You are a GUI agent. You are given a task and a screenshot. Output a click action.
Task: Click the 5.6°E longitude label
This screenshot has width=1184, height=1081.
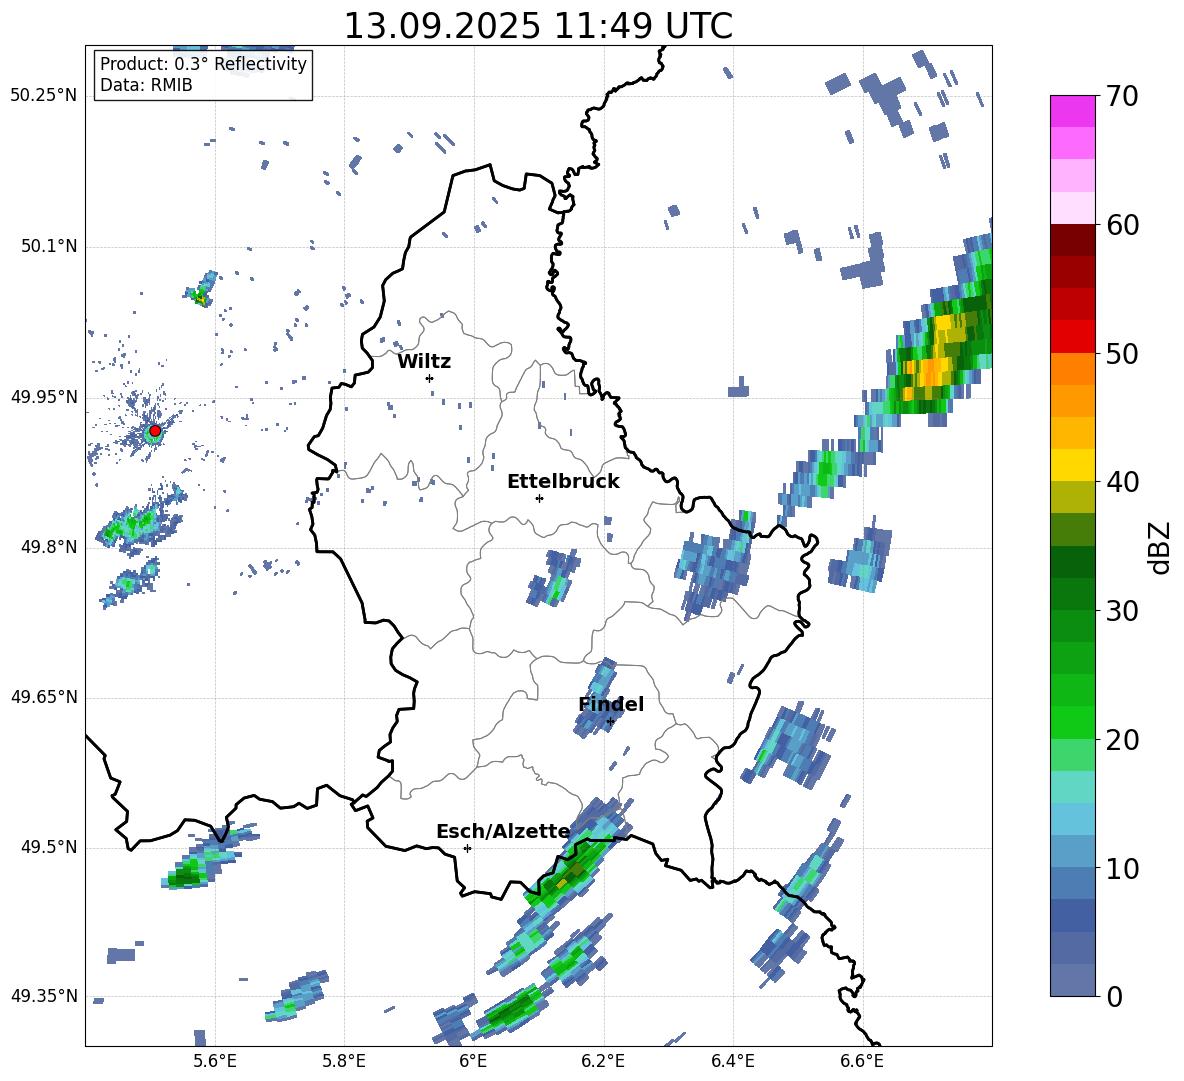pos(215,1061)
